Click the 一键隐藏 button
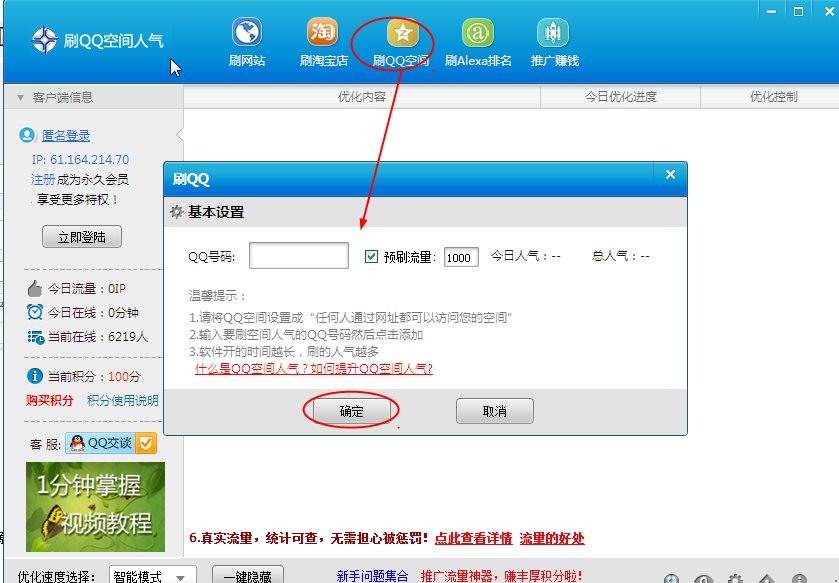Screen dimensions: 839x583 click(x=248, y=576)
